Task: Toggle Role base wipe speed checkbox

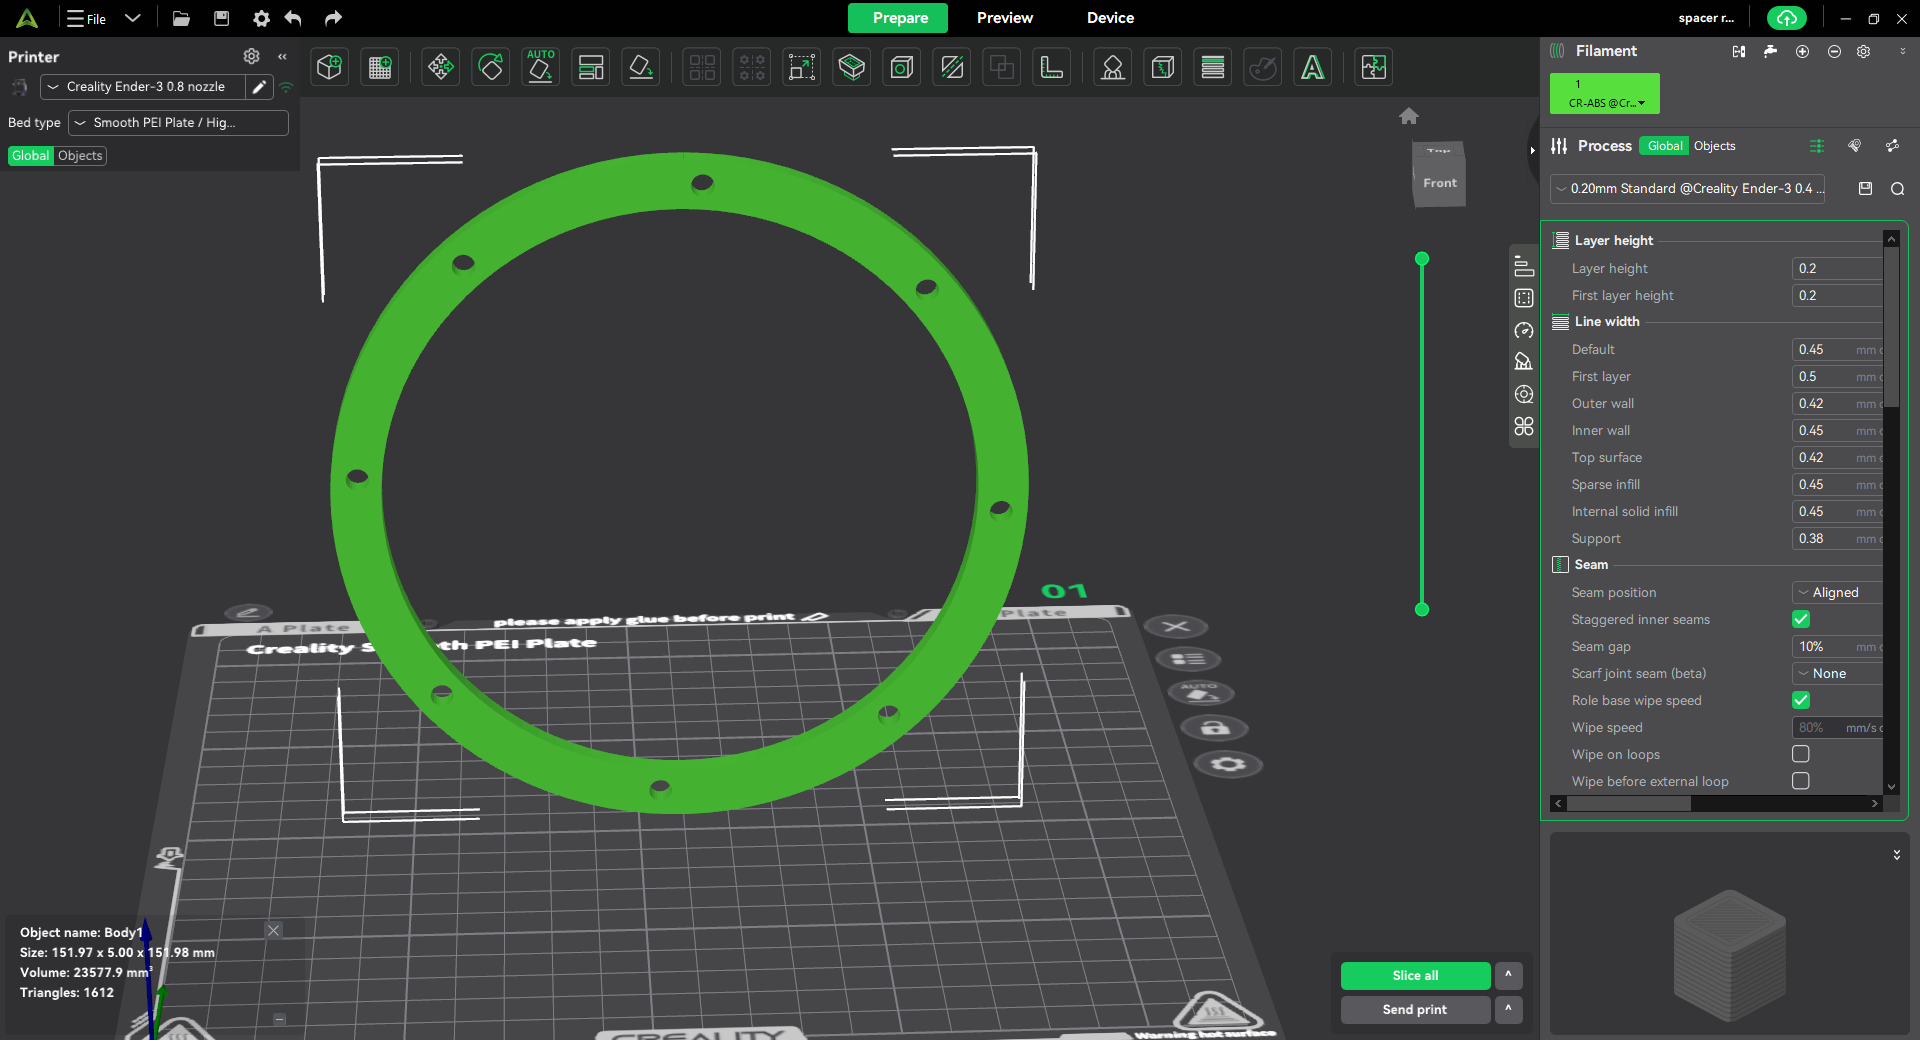Action: (x=1801, y=700)
